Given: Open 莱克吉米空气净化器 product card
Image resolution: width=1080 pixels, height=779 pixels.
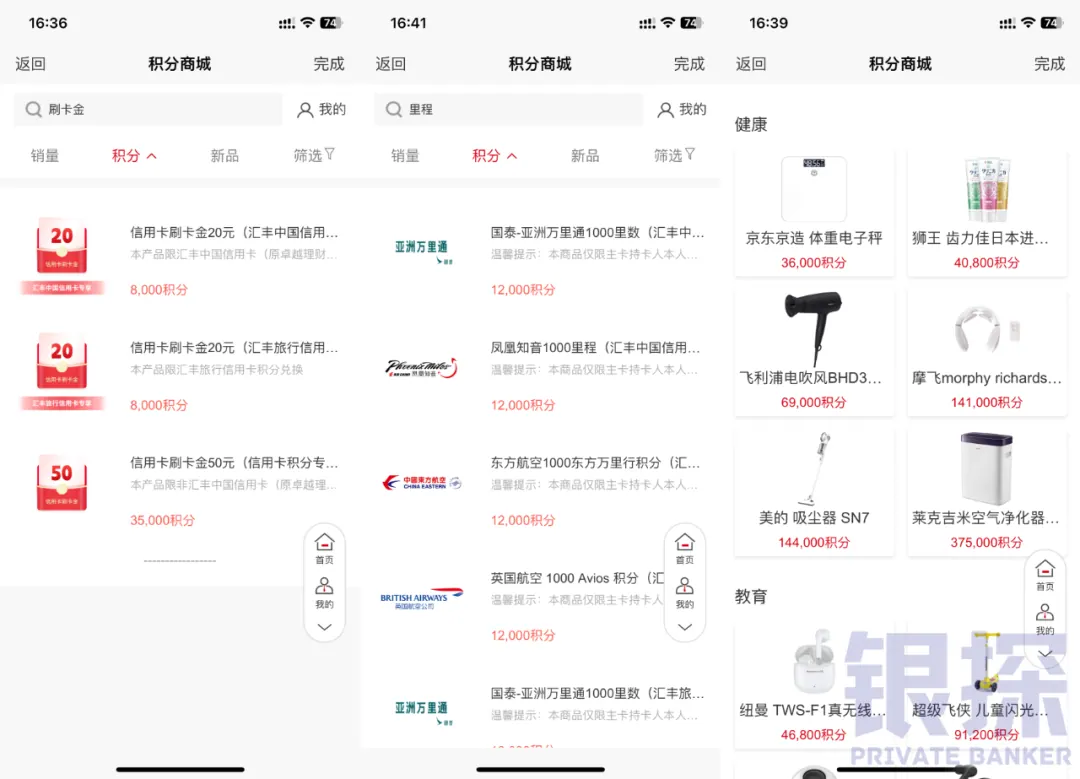Looking at the screenshot, I should coord(987,492).
